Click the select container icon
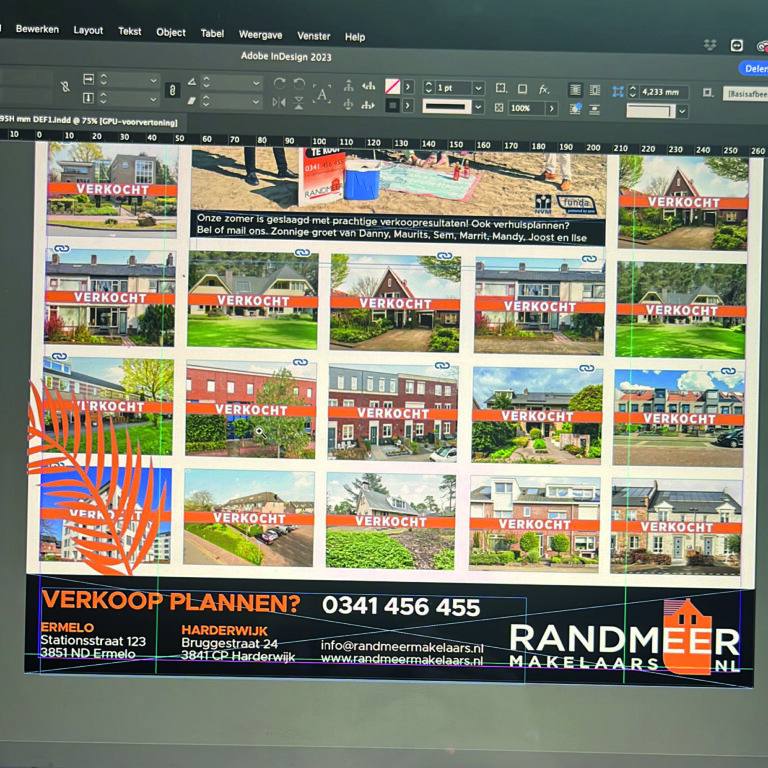This screenshot has height=768, width=768. (x=348, y=85)
